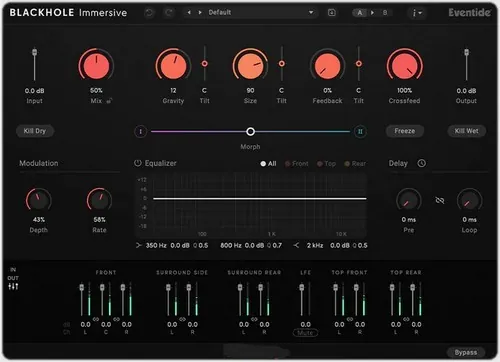Screen dimensions: 500x362
Task: Open the info menu dropdown
Action: click(x=417, y=13)
